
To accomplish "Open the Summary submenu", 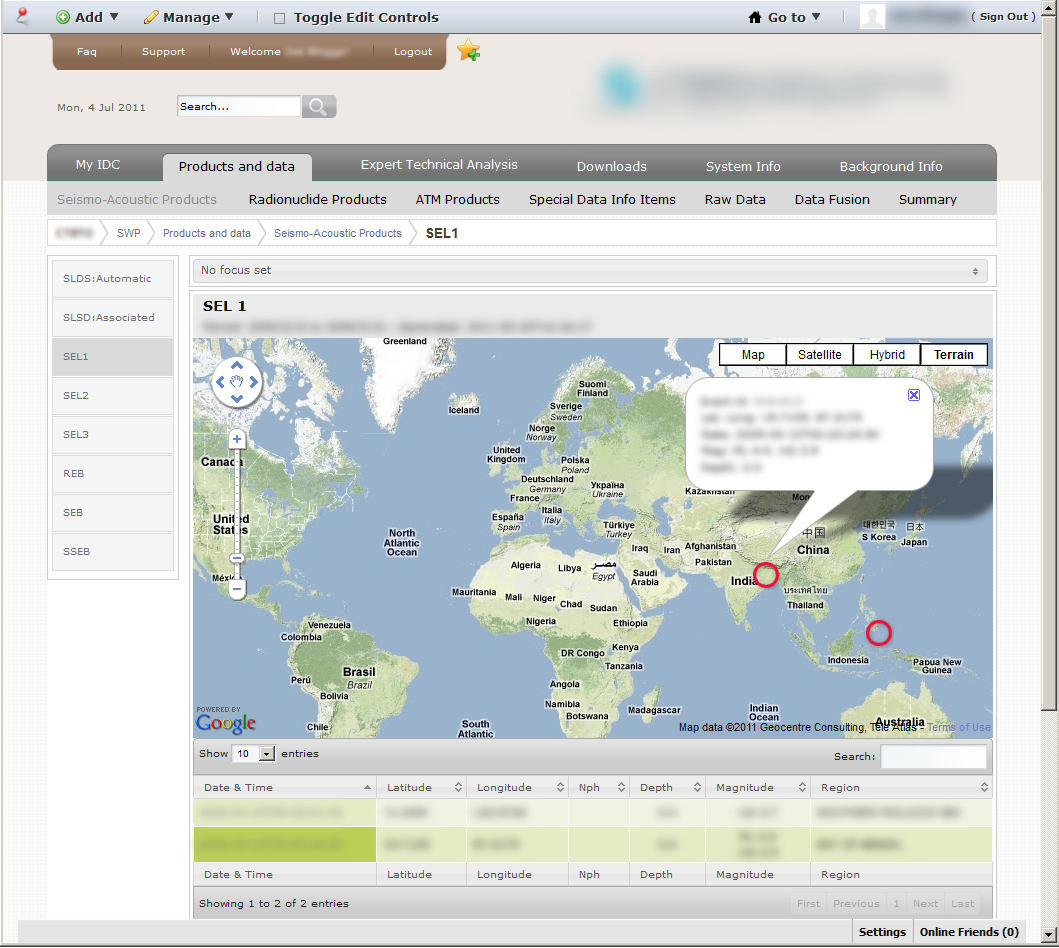I will click(x=927, y=200).
